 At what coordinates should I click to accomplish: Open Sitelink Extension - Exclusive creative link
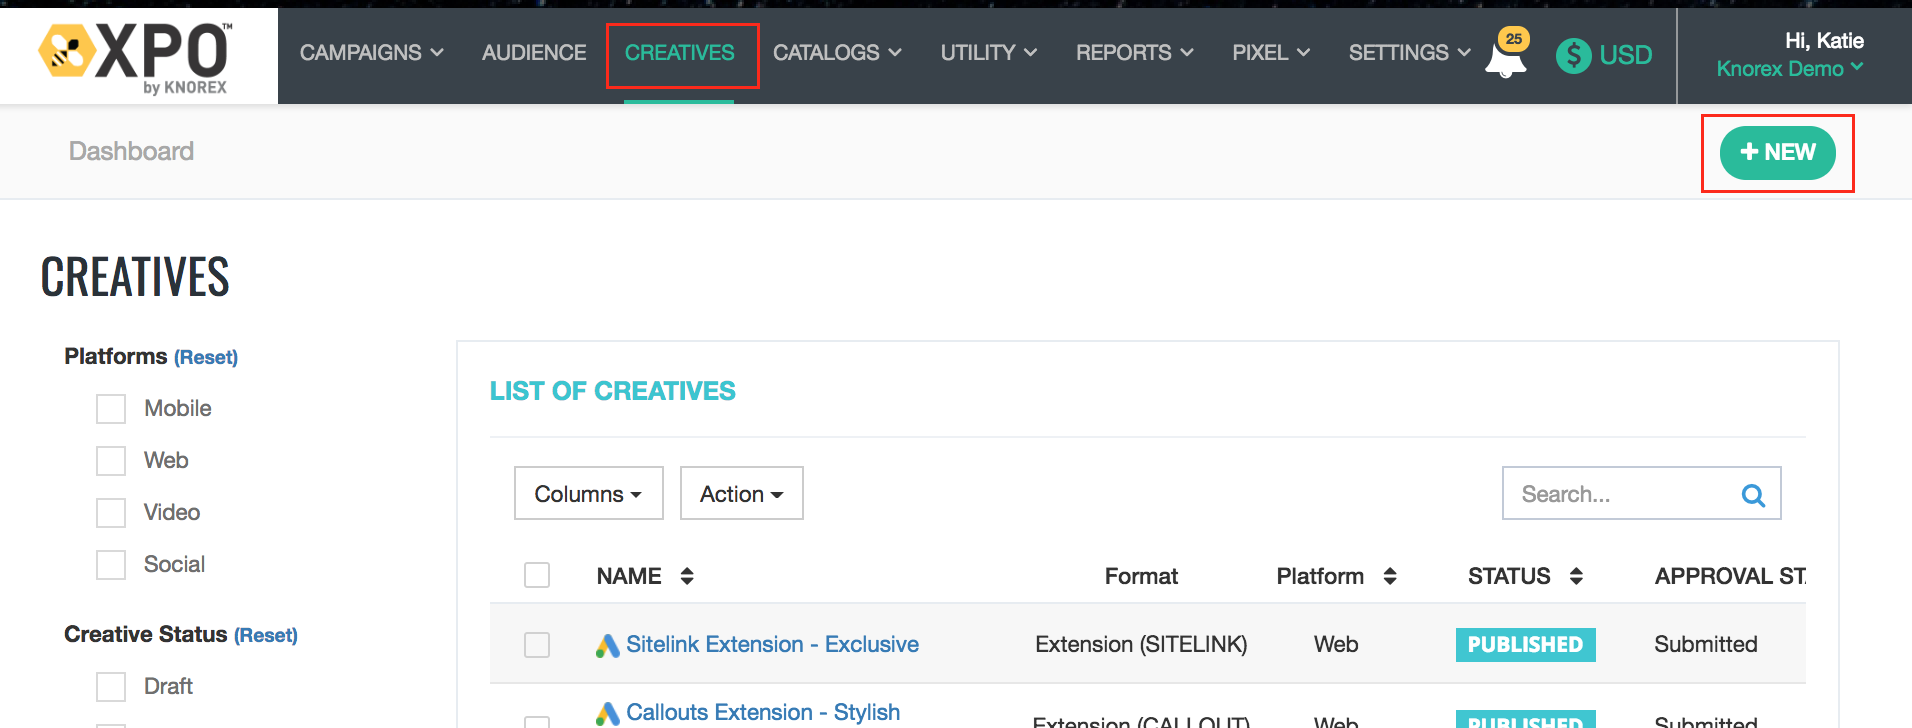click(772, 645)
